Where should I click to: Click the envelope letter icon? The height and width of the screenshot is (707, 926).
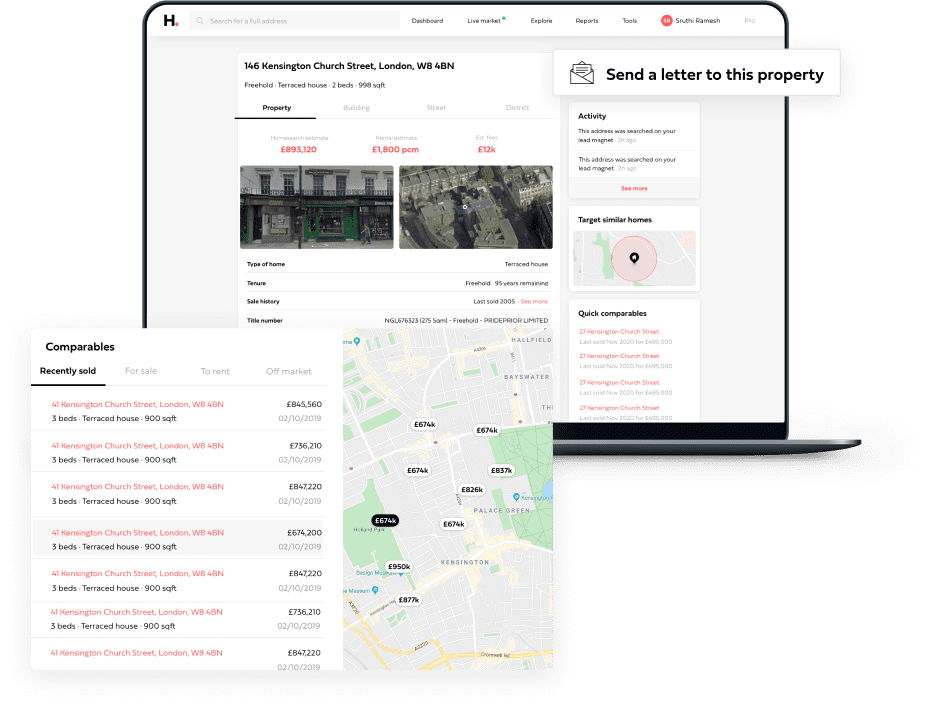582,74
